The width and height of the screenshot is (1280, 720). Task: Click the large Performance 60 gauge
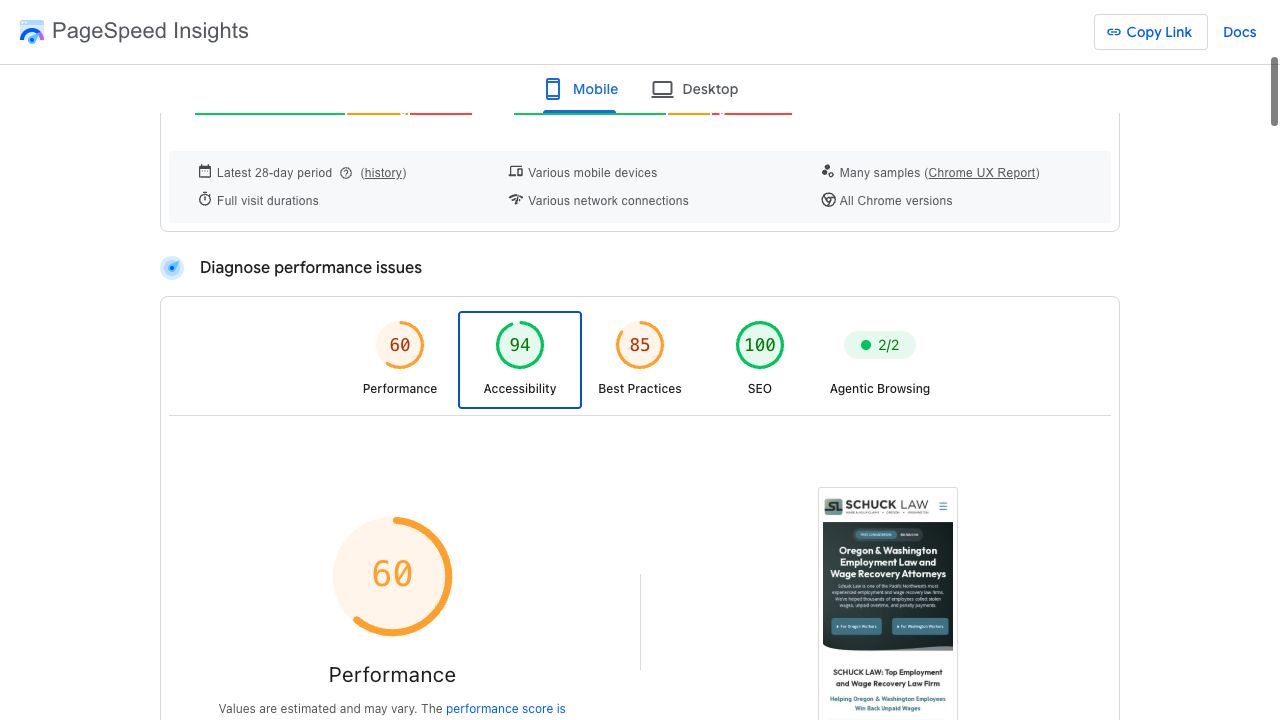tap(392, 576)
